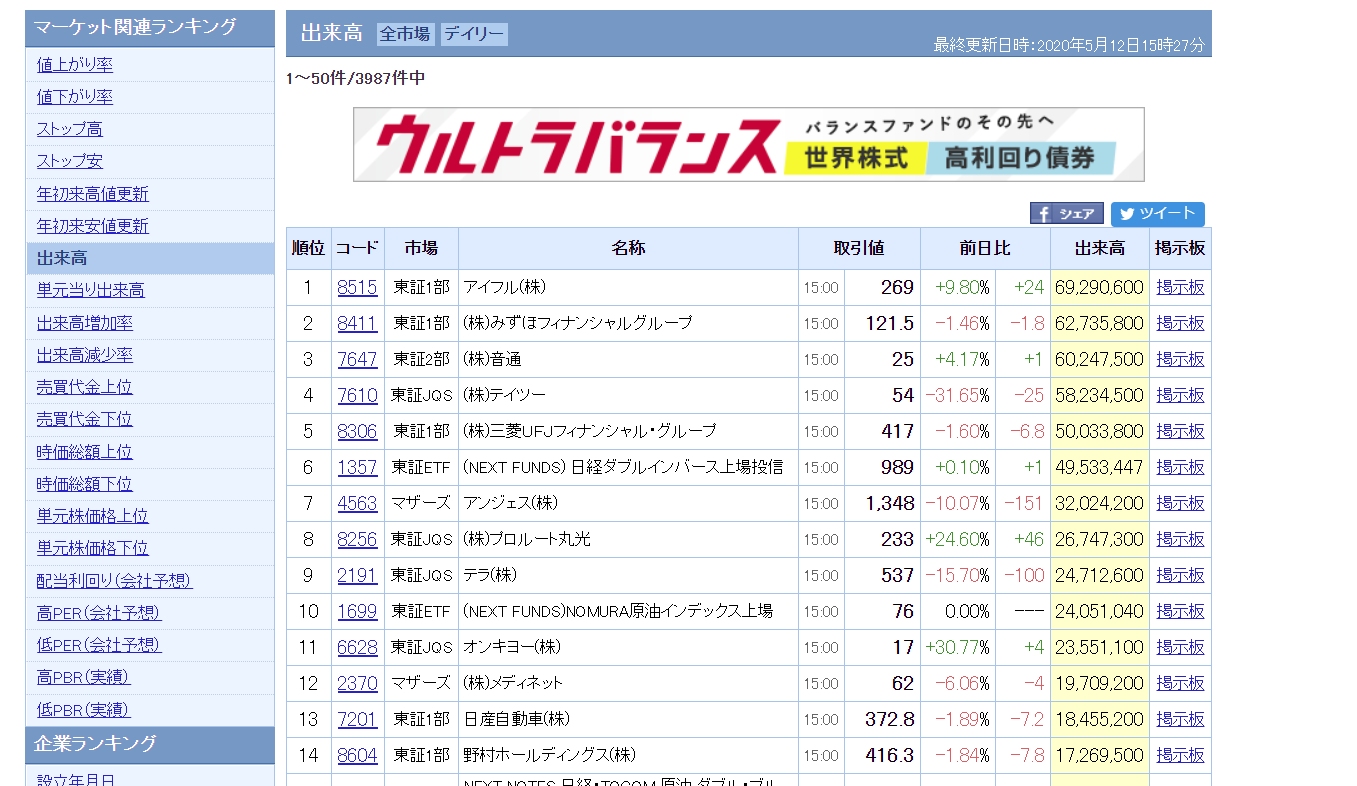Click the 企業ランキング section header

150,744
